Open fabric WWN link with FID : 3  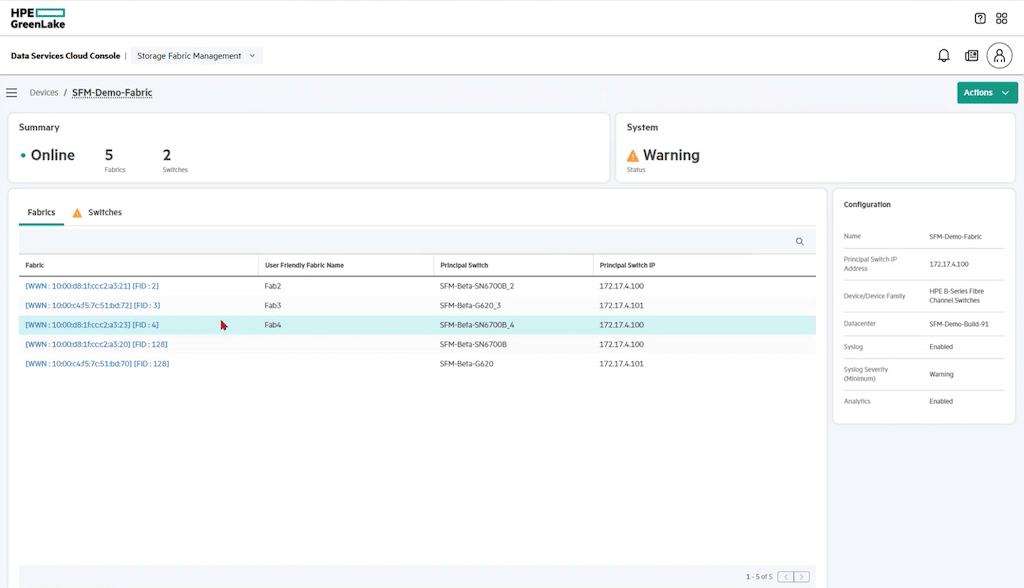(92, 305)
